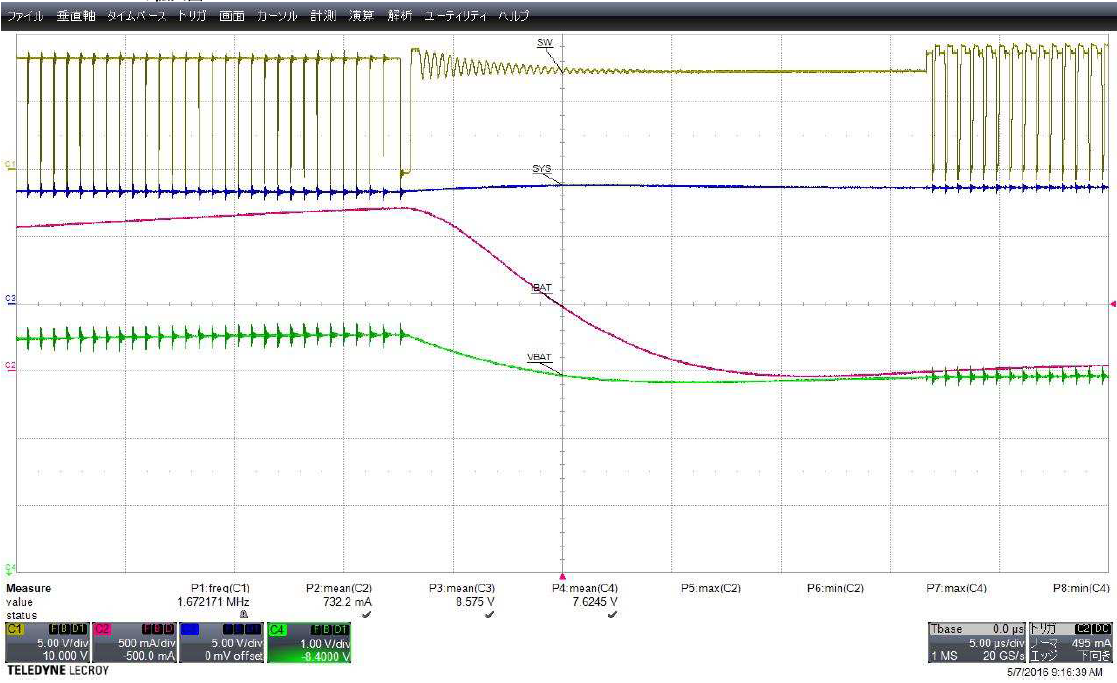Select the empty P6:min(C2) measurement
1117x683 pixels.
(835, 588)
